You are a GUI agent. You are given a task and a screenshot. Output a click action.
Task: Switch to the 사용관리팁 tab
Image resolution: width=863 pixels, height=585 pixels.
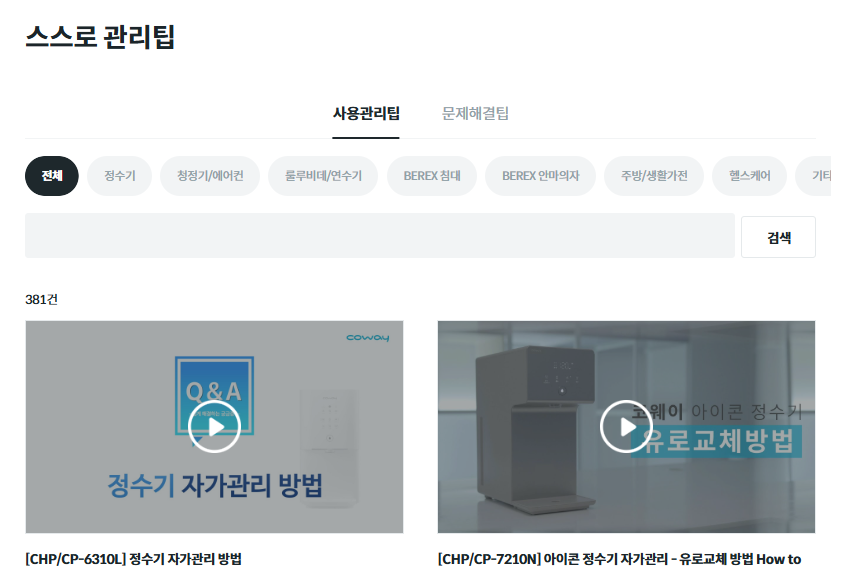(366, 113)
